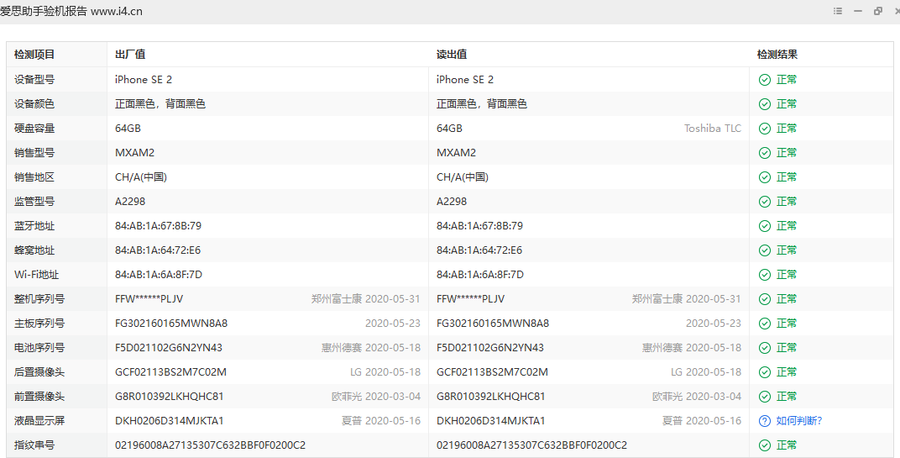Click green check icon in 前置摄像头 row
Screen dimensions: 900x458
(x=765, y=397)
